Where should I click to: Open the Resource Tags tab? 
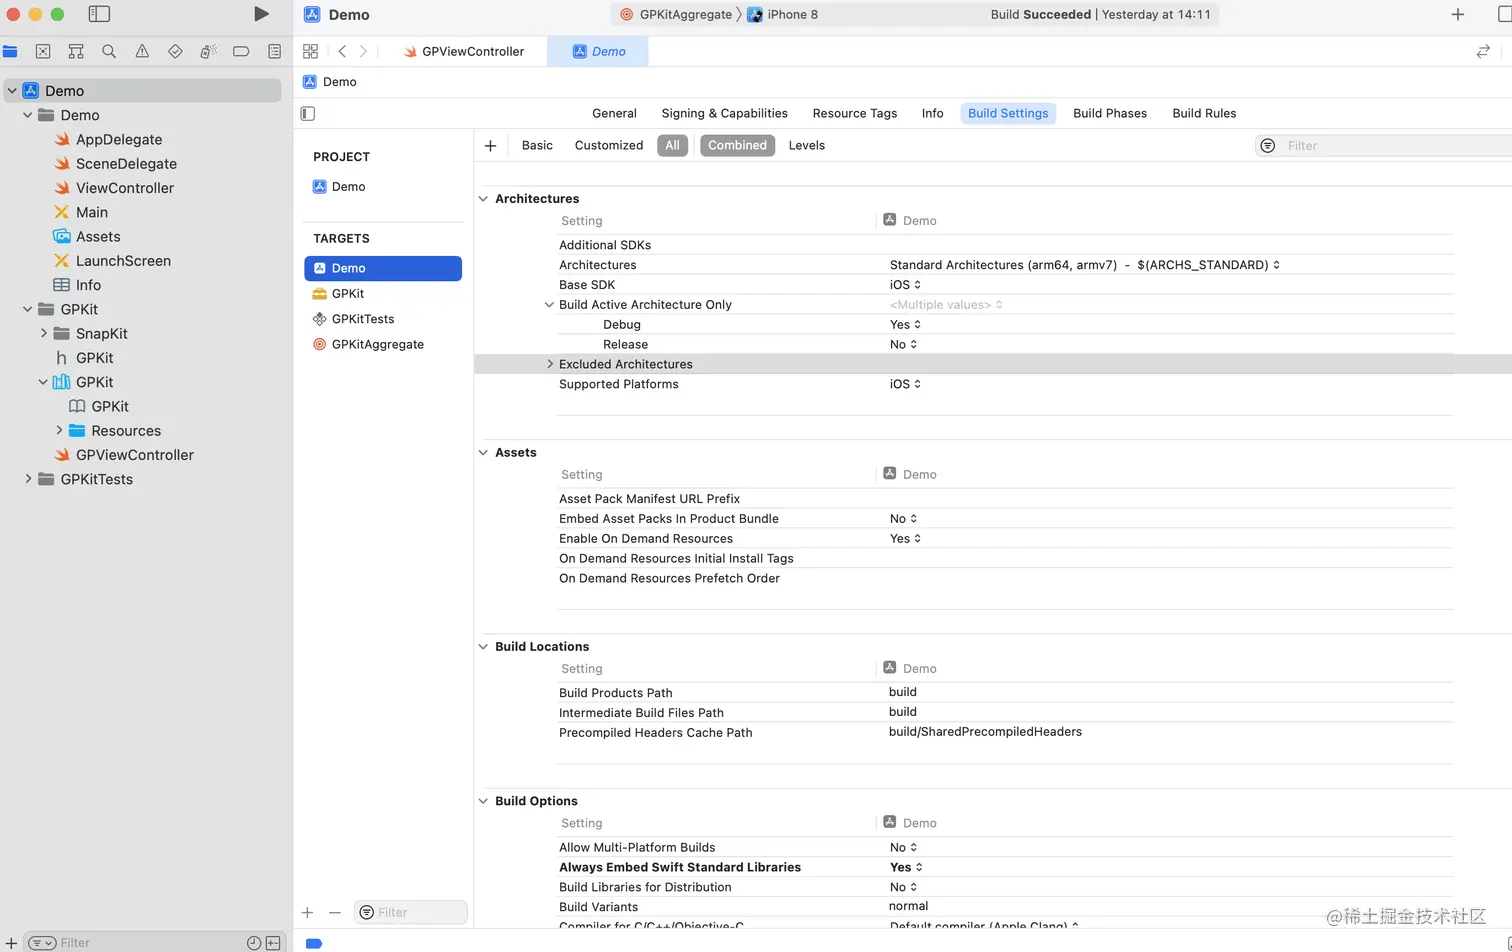click(x=855, y=113)
